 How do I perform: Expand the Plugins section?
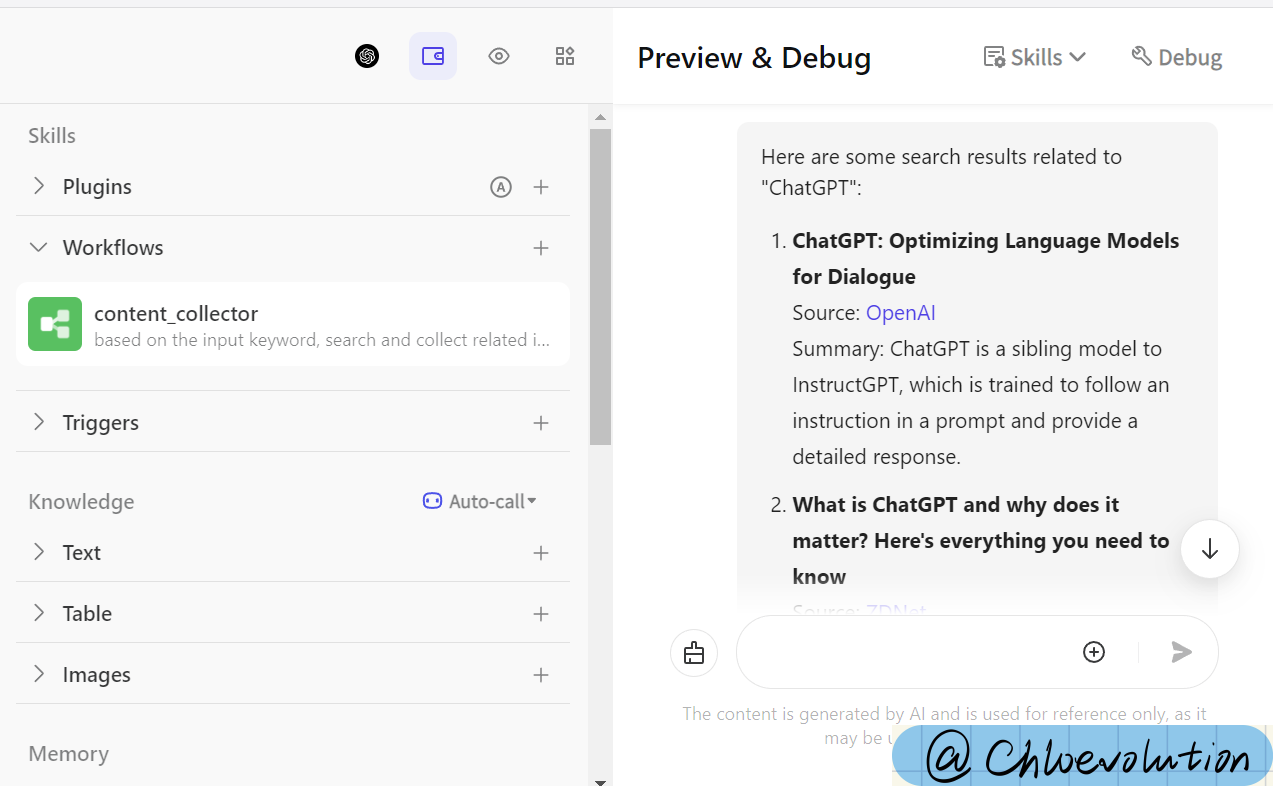39,186
